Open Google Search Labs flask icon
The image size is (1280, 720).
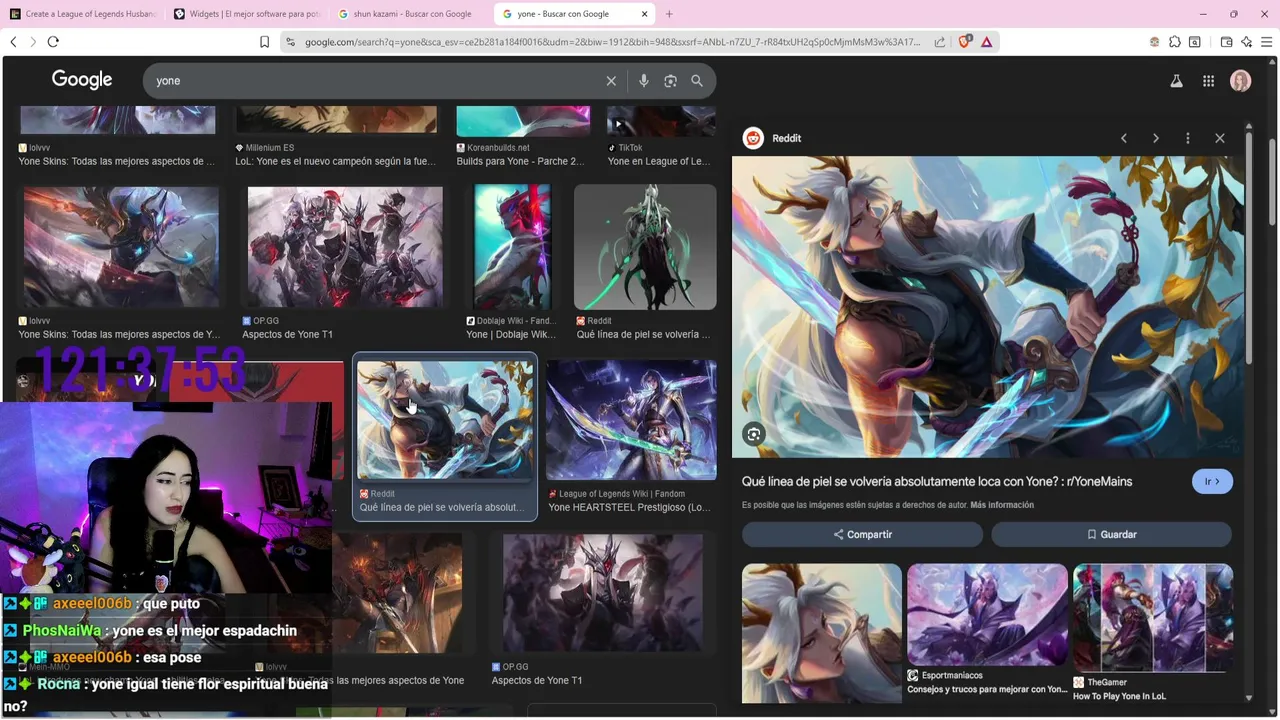(1177, 81)
